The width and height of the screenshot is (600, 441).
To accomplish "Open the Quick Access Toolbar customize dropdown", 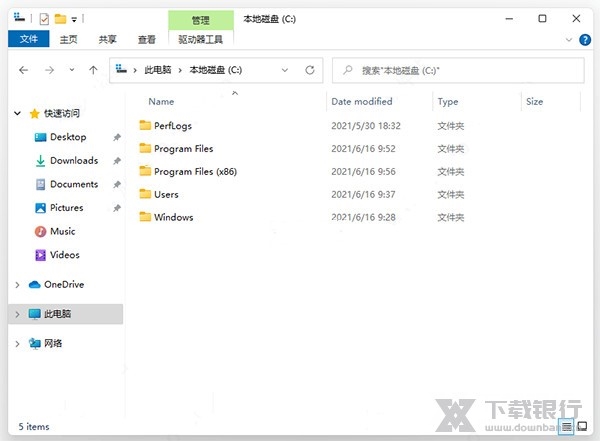I will [x=74, y=19].
